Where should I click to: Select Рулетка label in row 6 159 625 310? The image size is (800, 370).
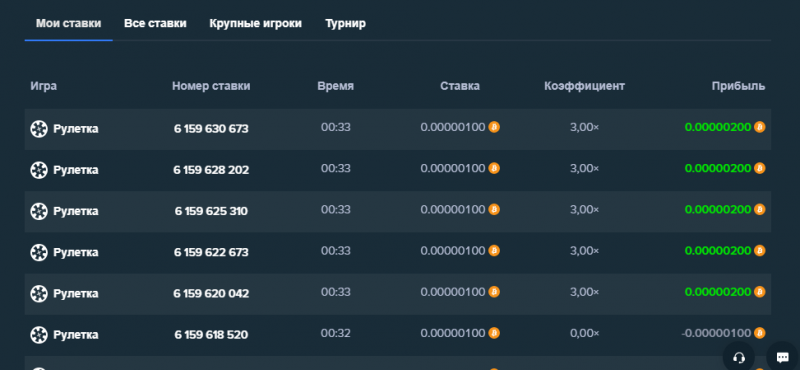tap(76, 211)
